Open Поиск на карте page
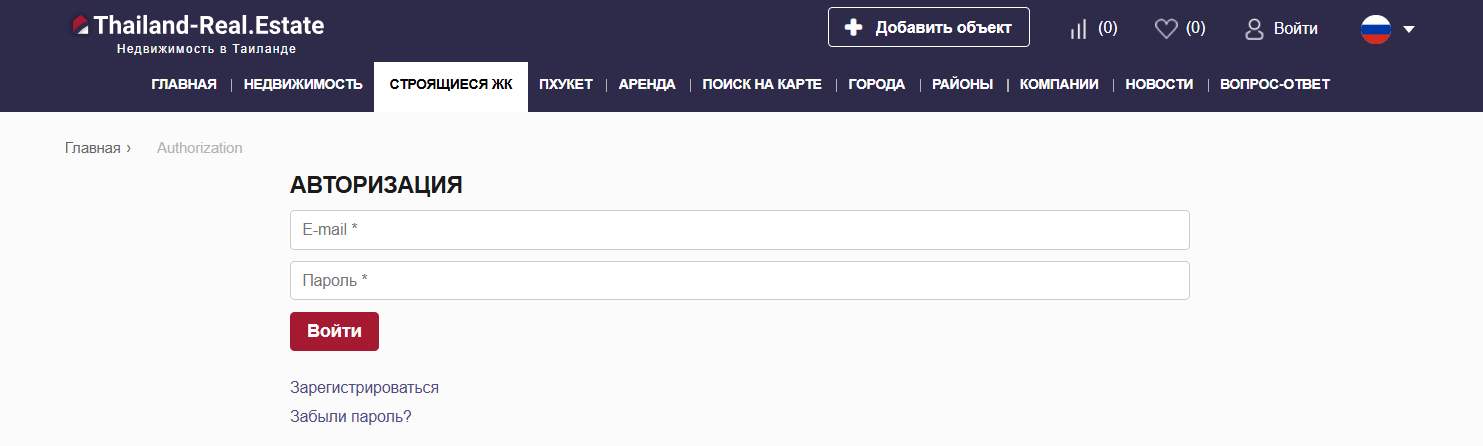 coord(762,85)
